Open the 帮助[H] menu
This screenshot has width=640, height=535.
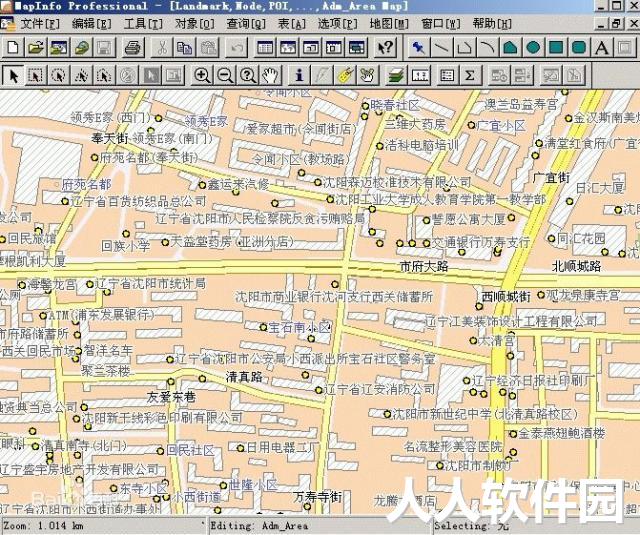(492, 24)
